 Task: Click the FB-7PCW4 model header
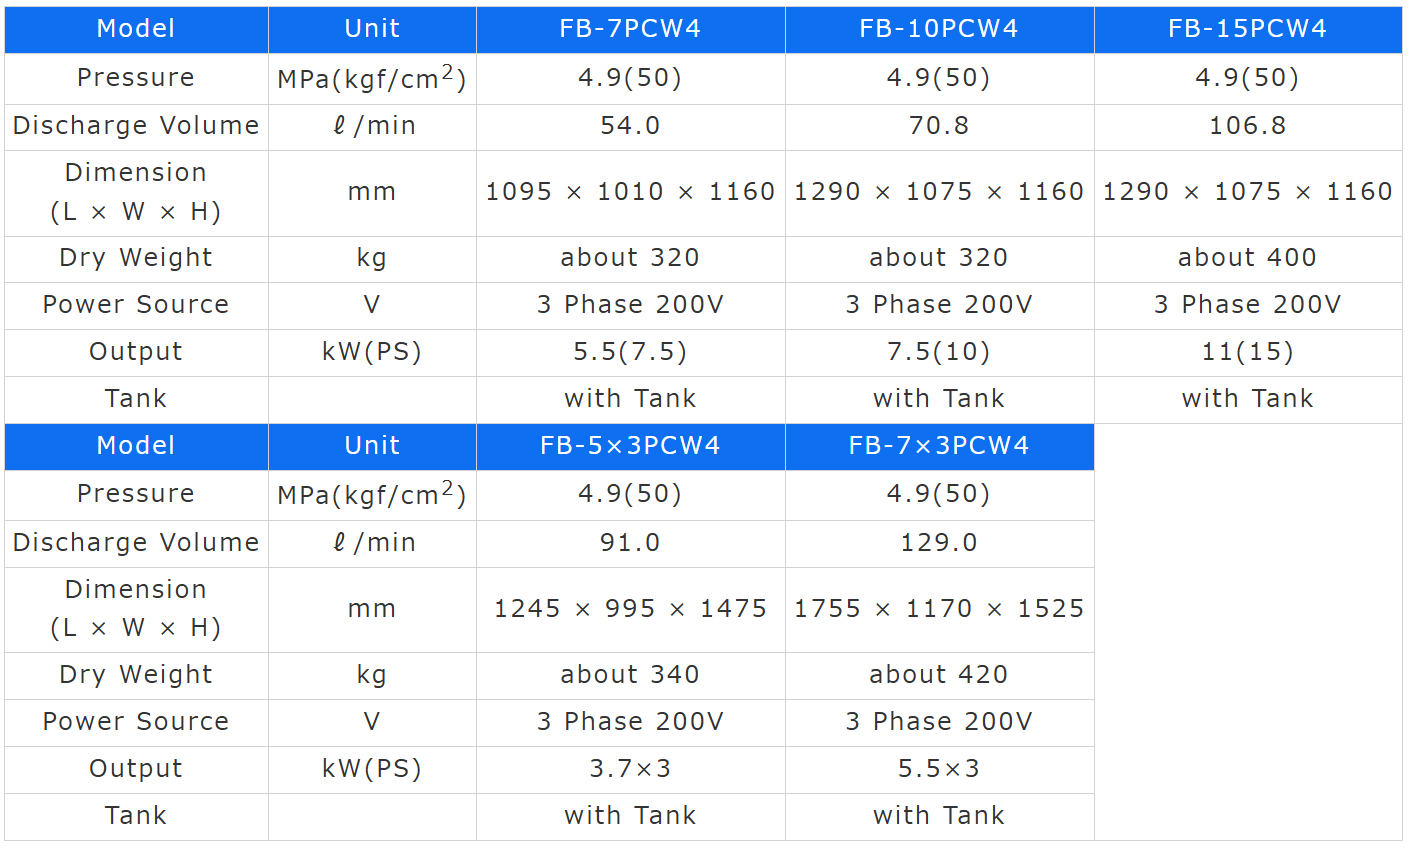tap(630, 29)
